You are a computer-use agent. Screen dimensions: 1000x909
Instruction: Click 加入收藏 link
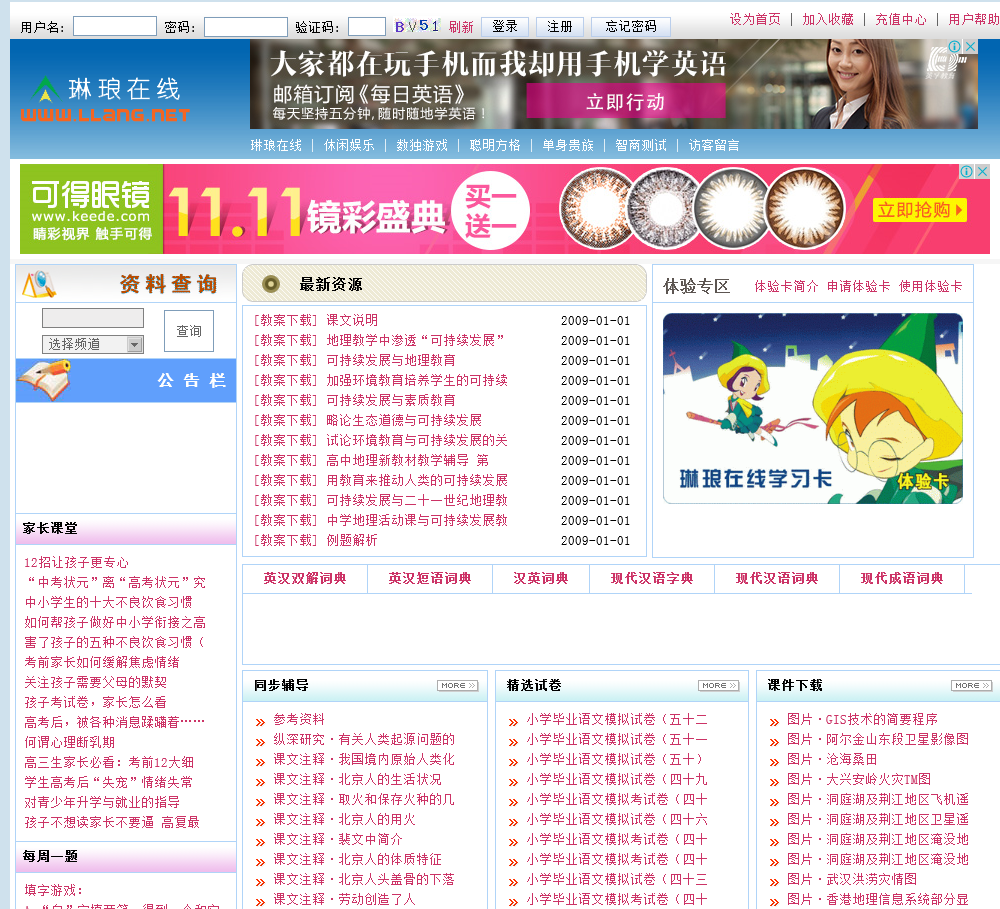click(x=828, y=19)
